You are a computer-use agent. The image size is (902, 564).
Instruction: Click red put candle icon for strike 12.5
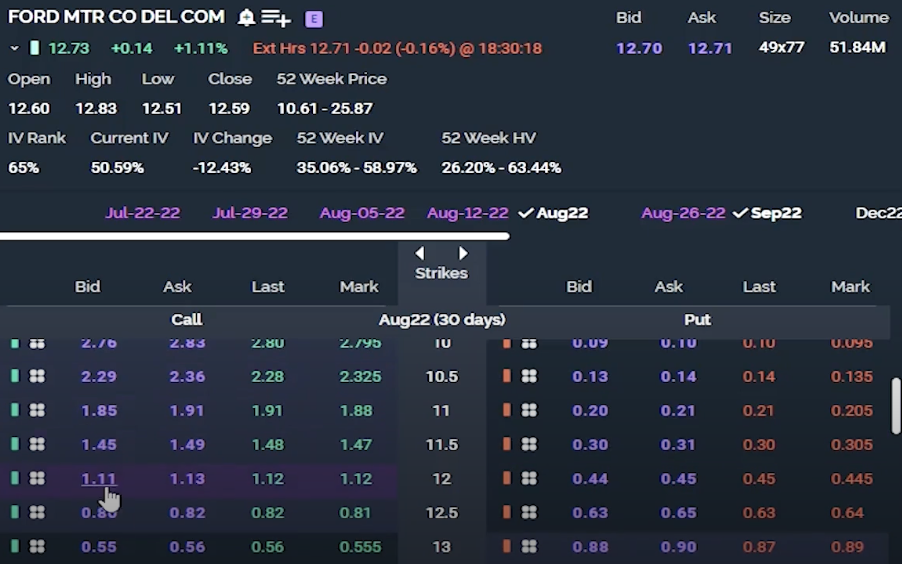pos(507,512)
